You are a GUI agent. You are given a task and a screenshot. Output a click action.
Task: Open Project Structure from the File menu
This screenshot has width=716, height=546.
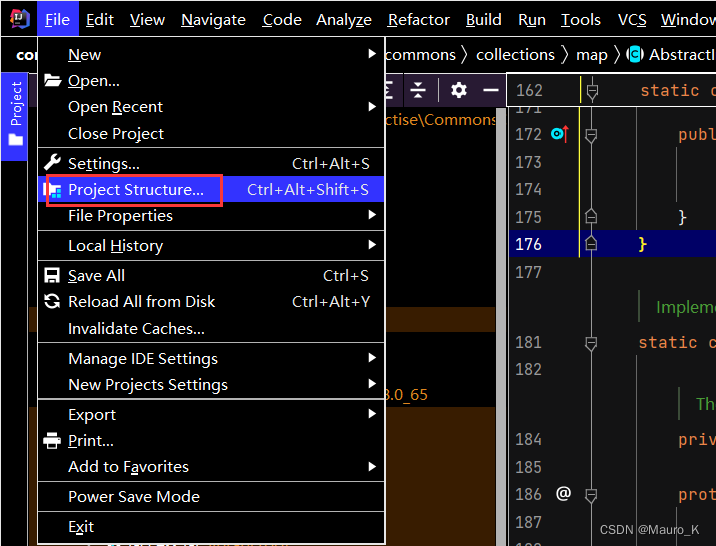coord(136,190)
